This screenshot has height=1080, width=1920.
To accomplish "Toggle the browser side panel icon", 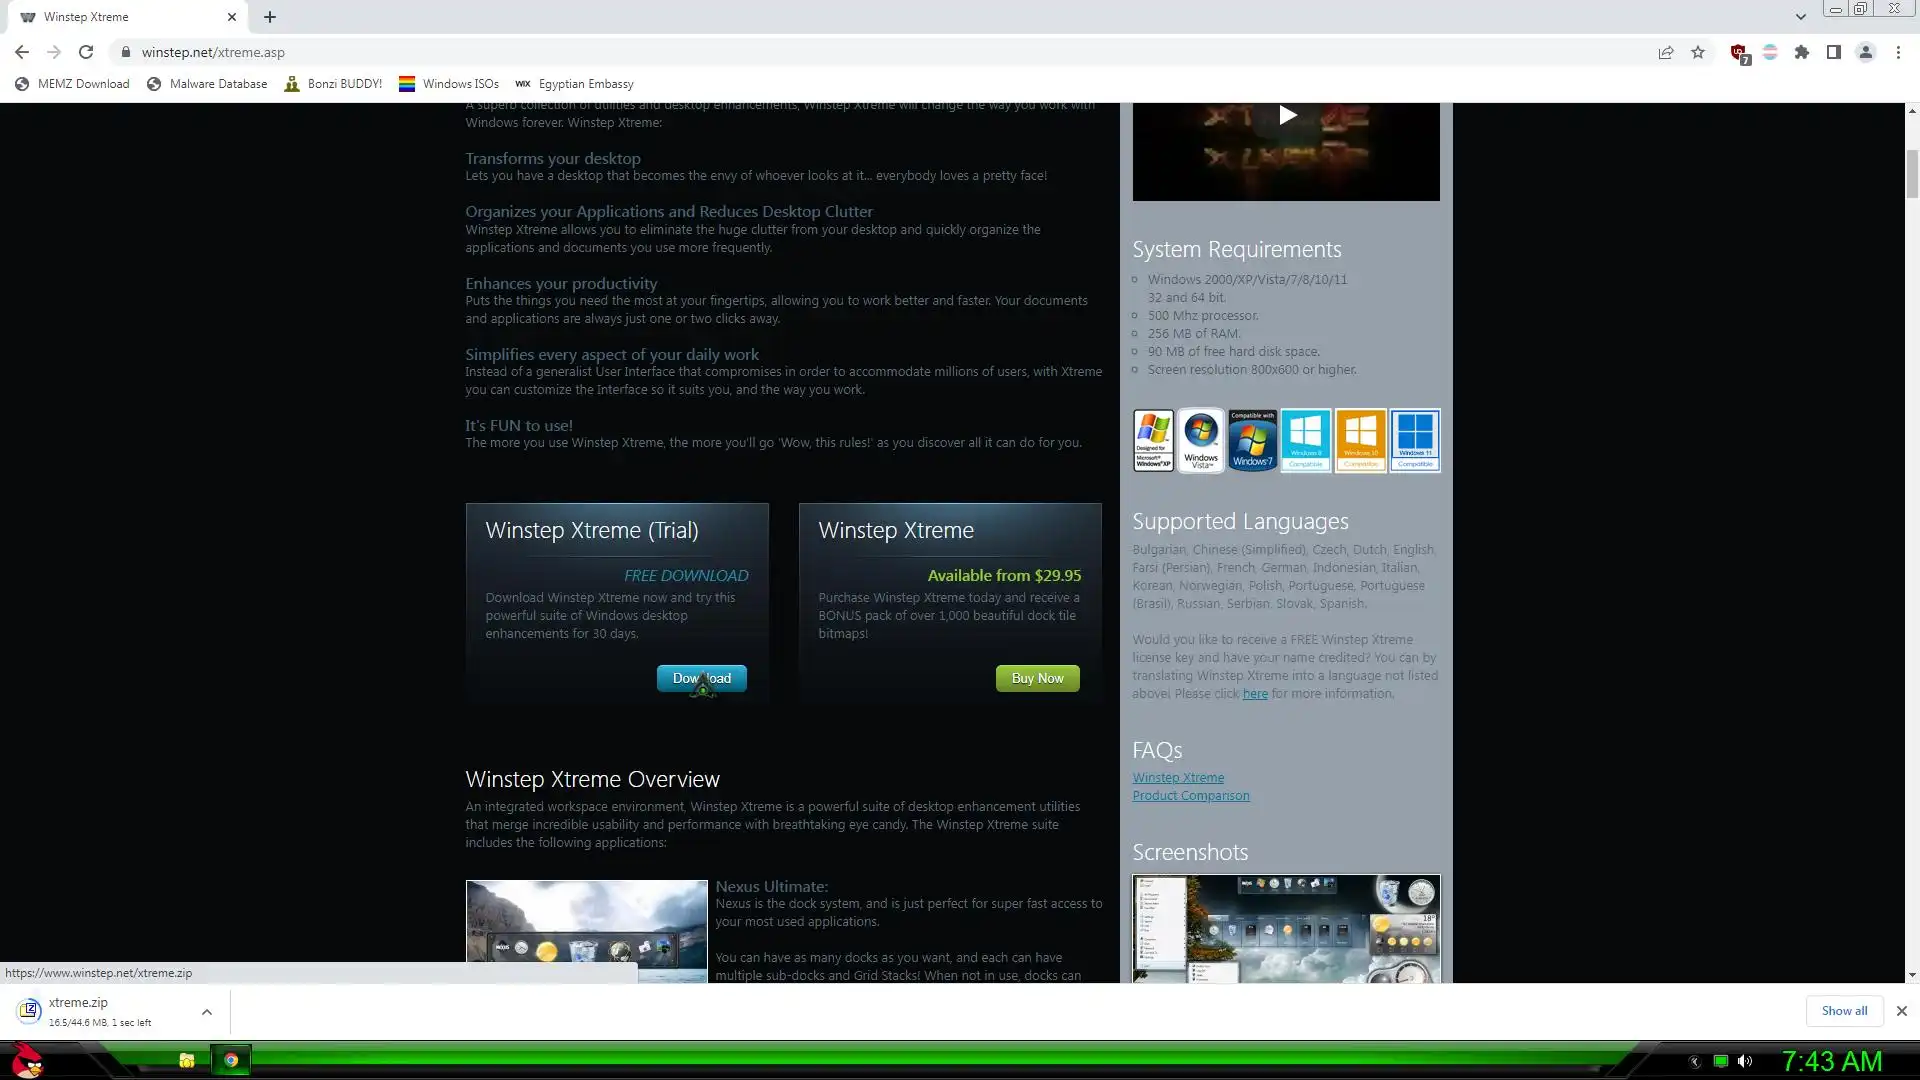I will pos(1834,52).
